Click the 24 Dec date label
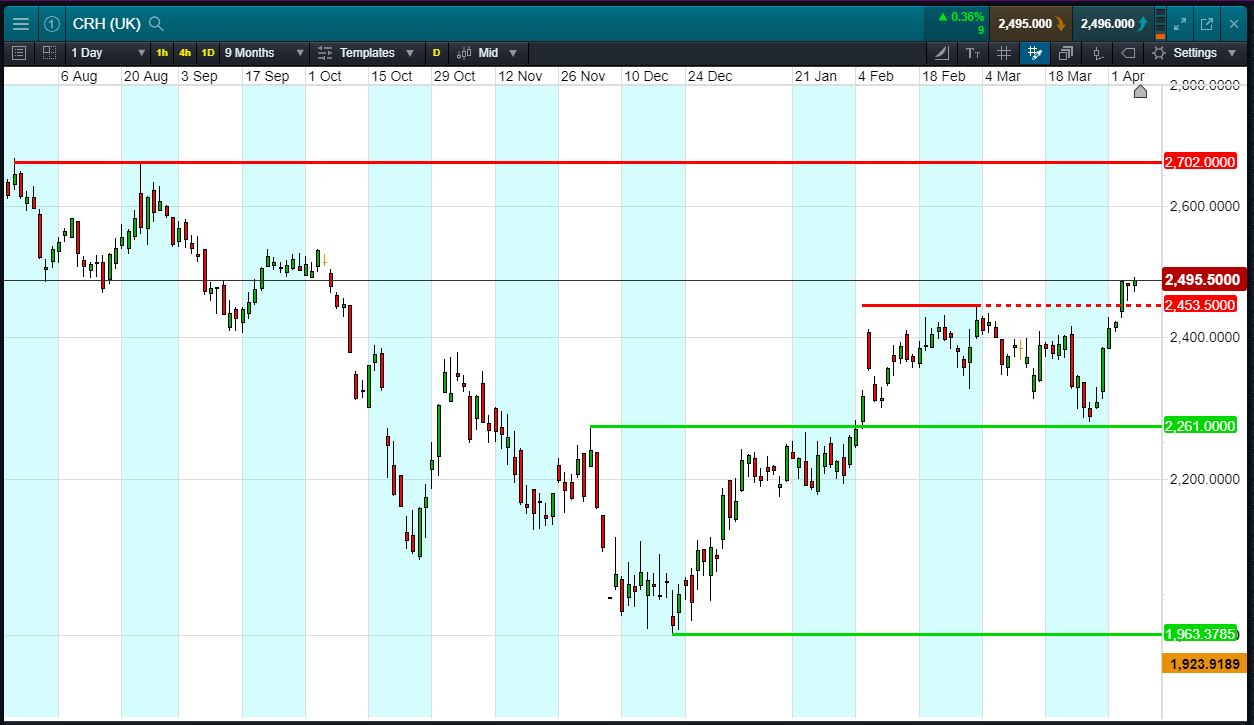Screen dimensions: 1254x725 click(709, 76)
